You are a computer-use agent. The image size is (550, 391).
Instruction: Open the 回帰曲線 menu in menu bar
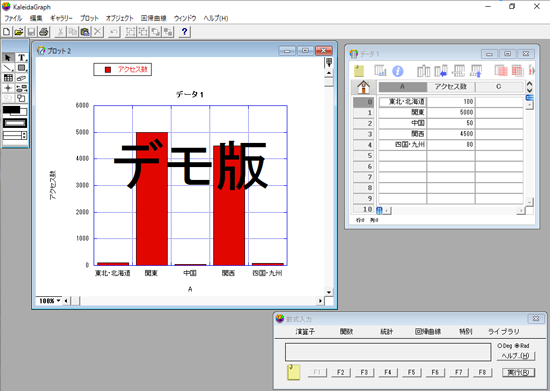click(x=153, y=18)
